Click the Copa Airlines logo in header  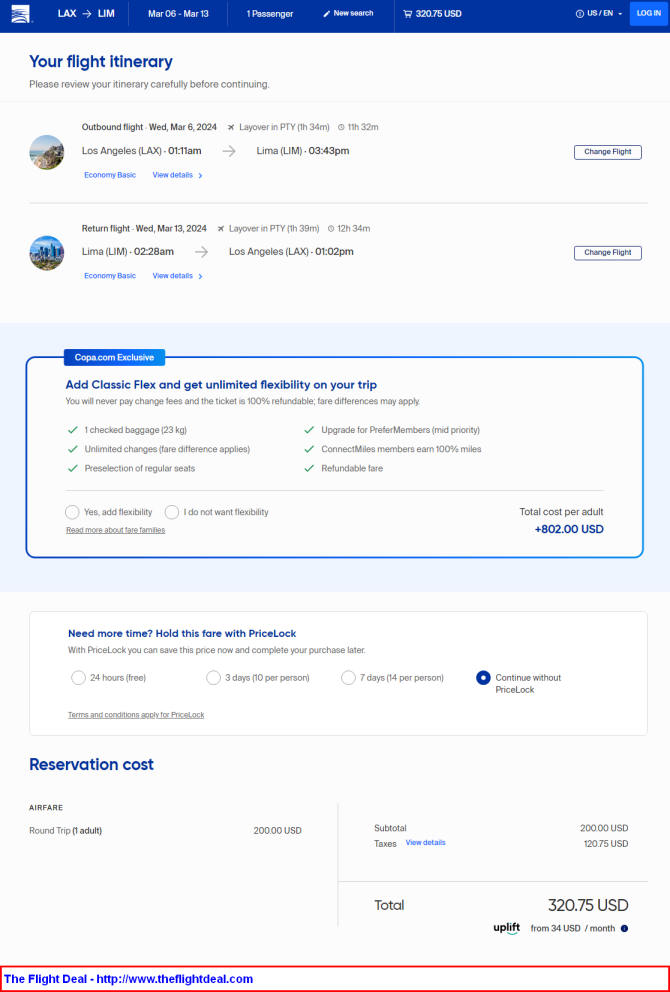click(x=20, y=14)
